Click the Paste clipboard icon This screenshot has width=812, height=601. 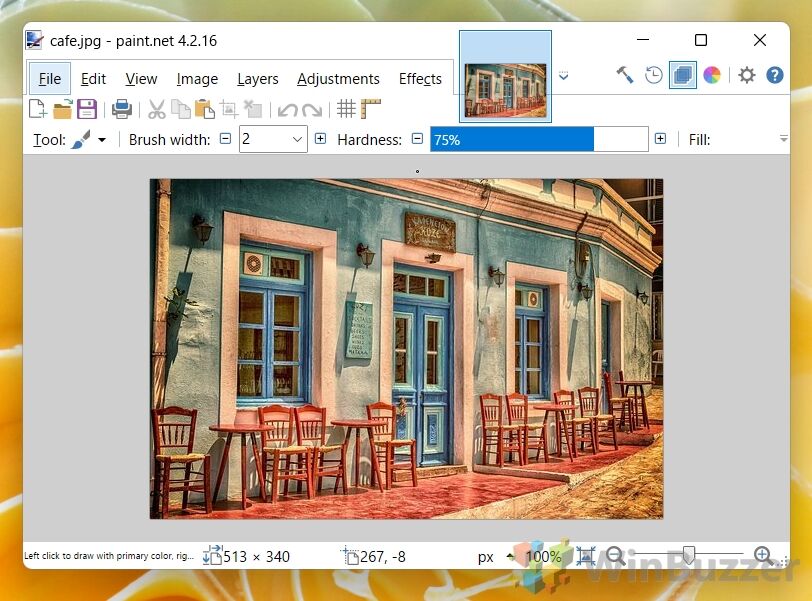[205, 109]
